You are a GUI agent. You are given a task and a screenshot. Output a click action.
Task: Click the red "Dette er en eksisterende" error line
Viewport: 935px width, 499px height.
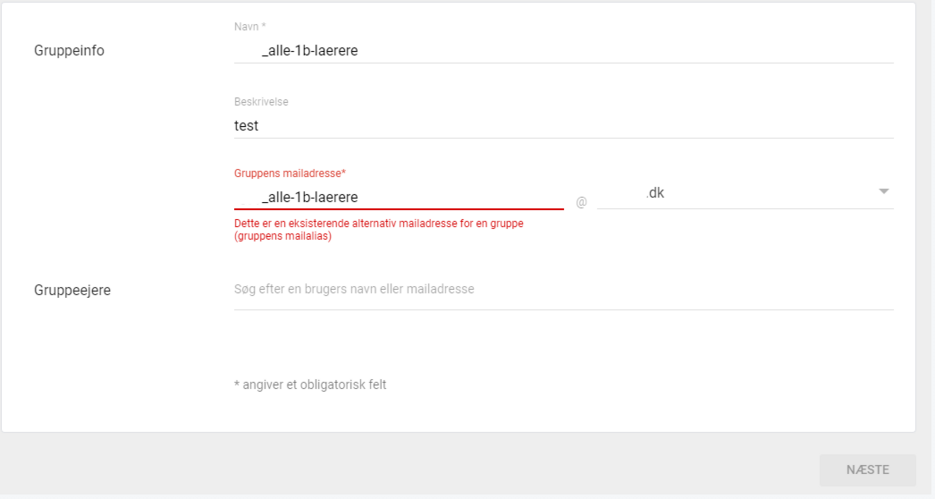(x=378, y=224)
